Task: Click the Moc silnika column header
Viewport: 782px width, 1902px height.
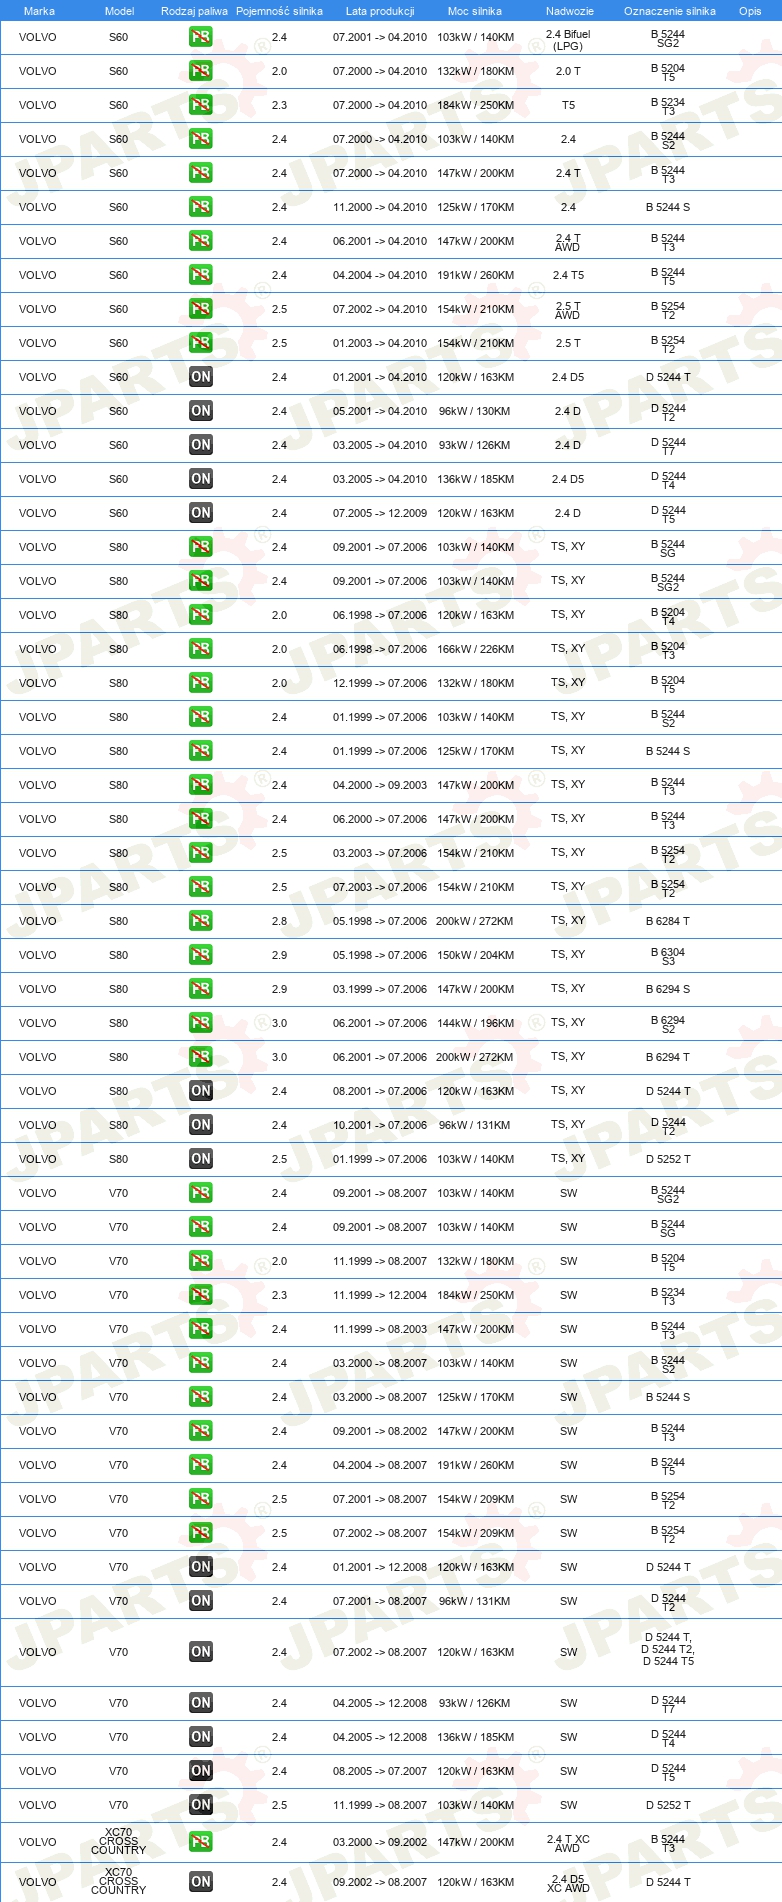Action: 475,11
